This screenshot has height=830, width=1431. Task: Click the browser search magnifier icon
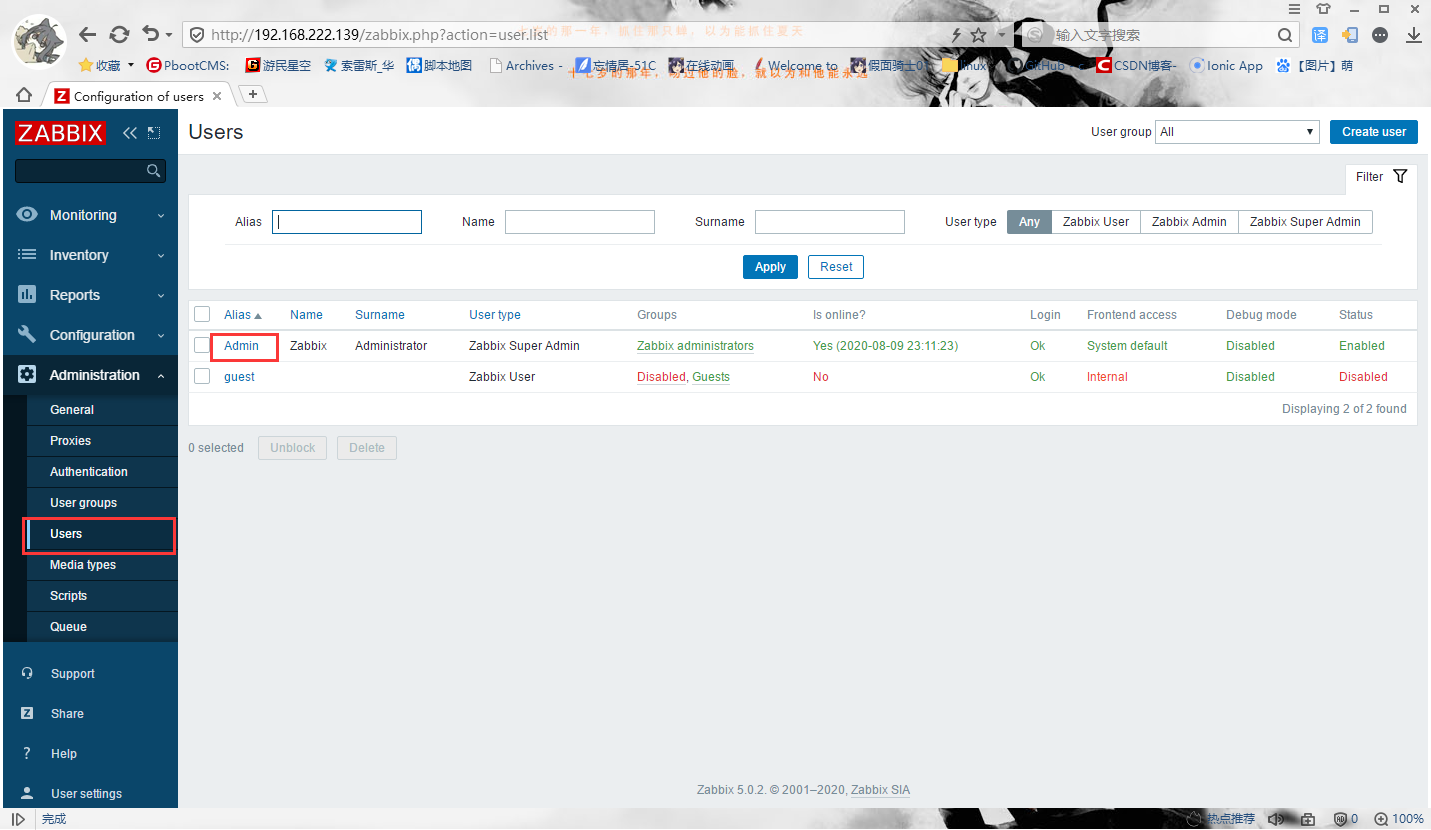click(x=1286, y=35)
